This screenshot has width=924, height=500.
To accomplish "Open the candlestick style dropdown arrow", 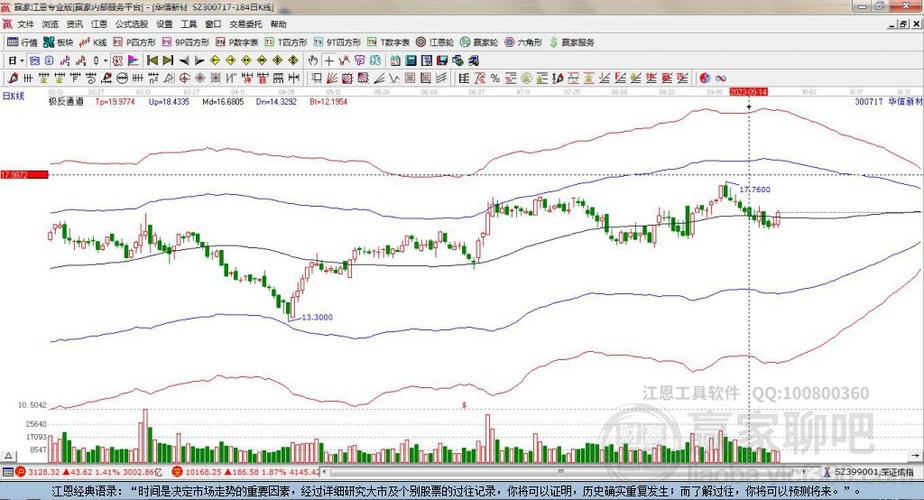I will click(x=105, y=61).
